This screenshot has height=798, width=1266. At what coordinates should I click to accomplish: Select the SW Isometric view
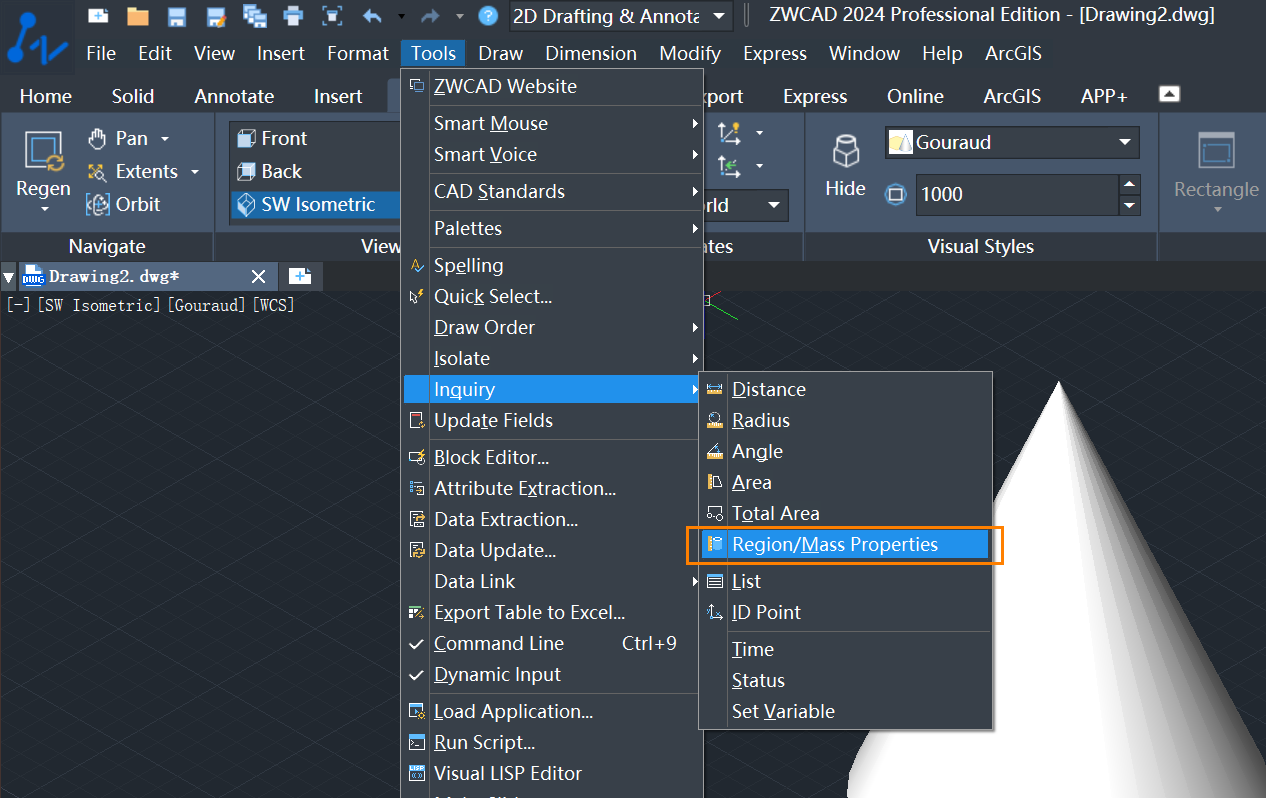click(x=316, y=205)
